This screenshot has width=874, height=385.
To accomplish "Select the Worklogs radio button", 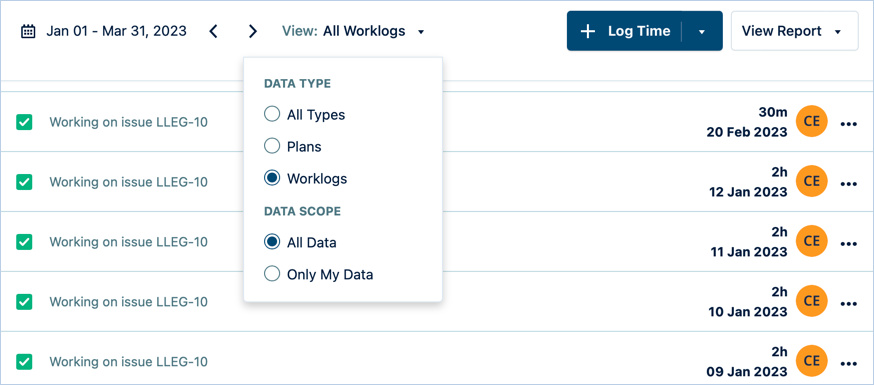I will pyautogui.click(x=272, y=178).
